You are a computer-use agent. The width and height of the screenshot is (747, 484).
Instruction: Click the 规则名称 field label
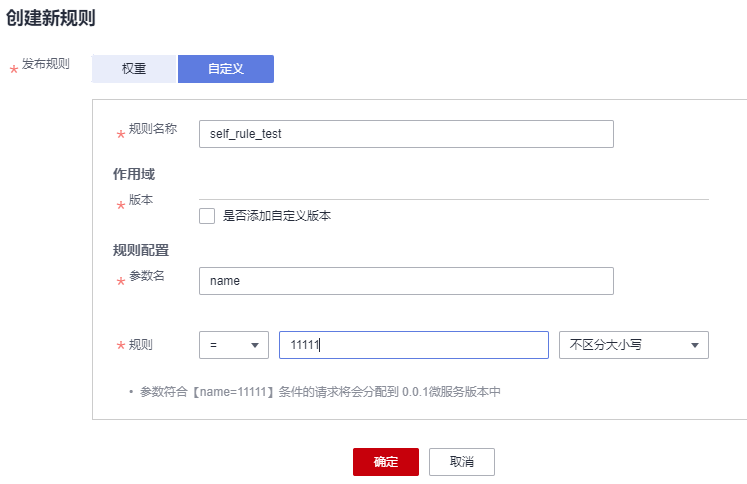pyautogui.click(x=153, y=129)
